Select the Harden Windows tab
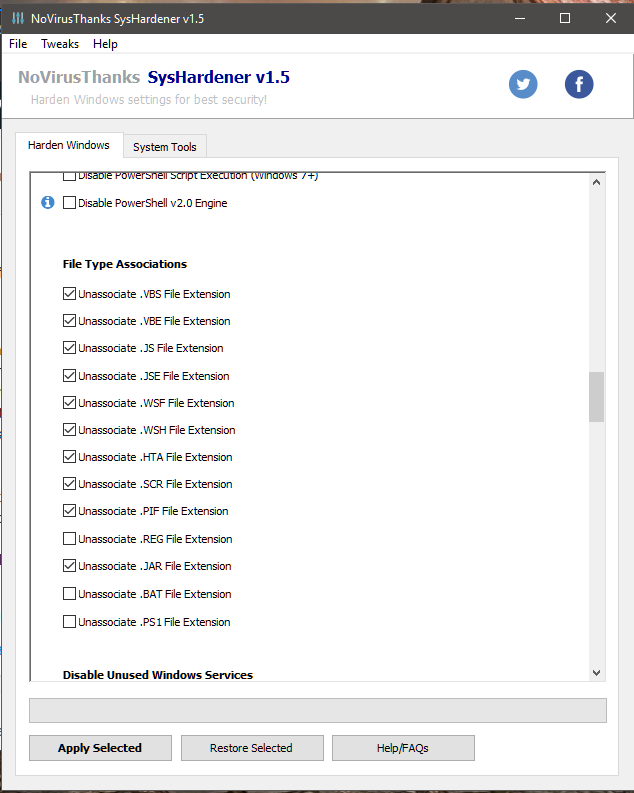This screenshot has width=634, height=793. (x=69, y=145)
